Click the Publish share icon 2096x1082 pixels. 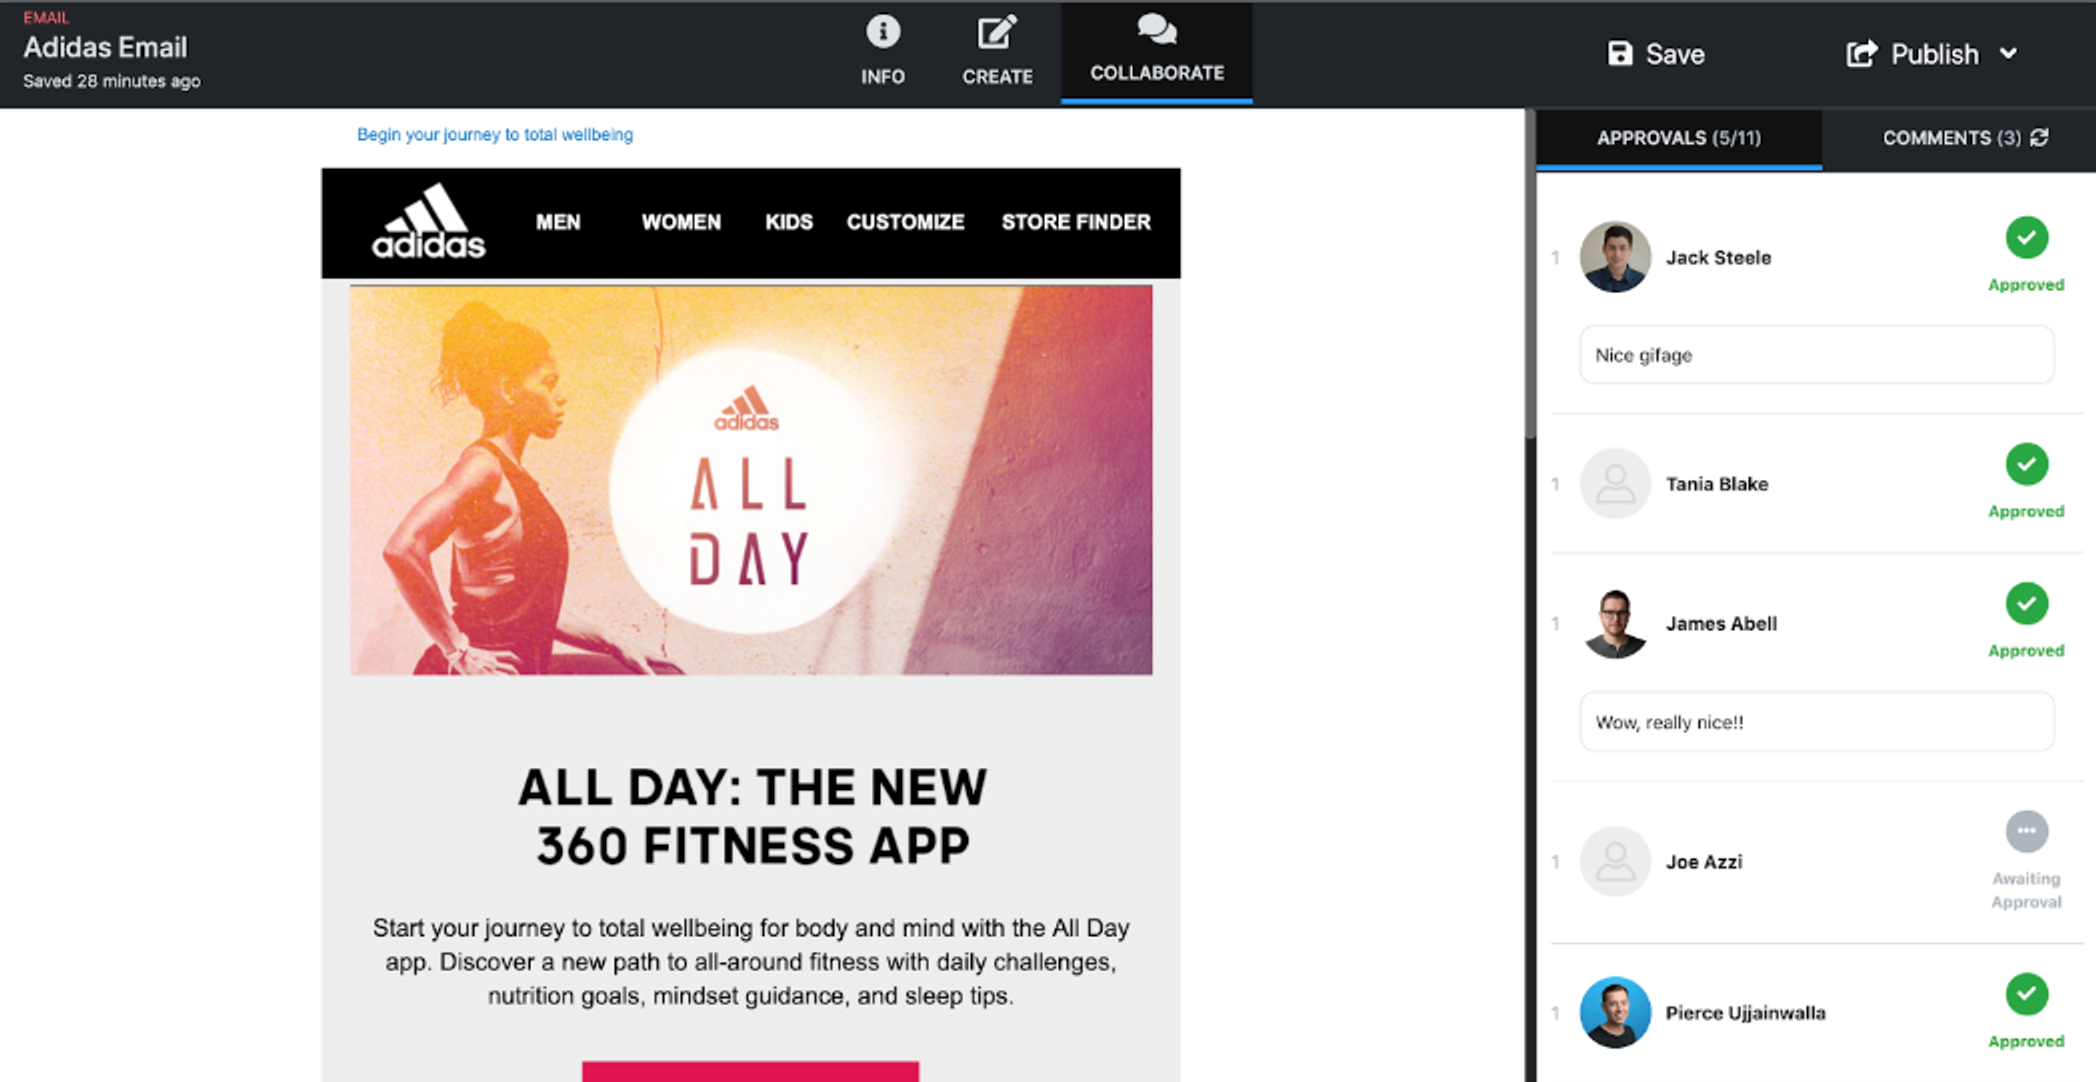1861,54
